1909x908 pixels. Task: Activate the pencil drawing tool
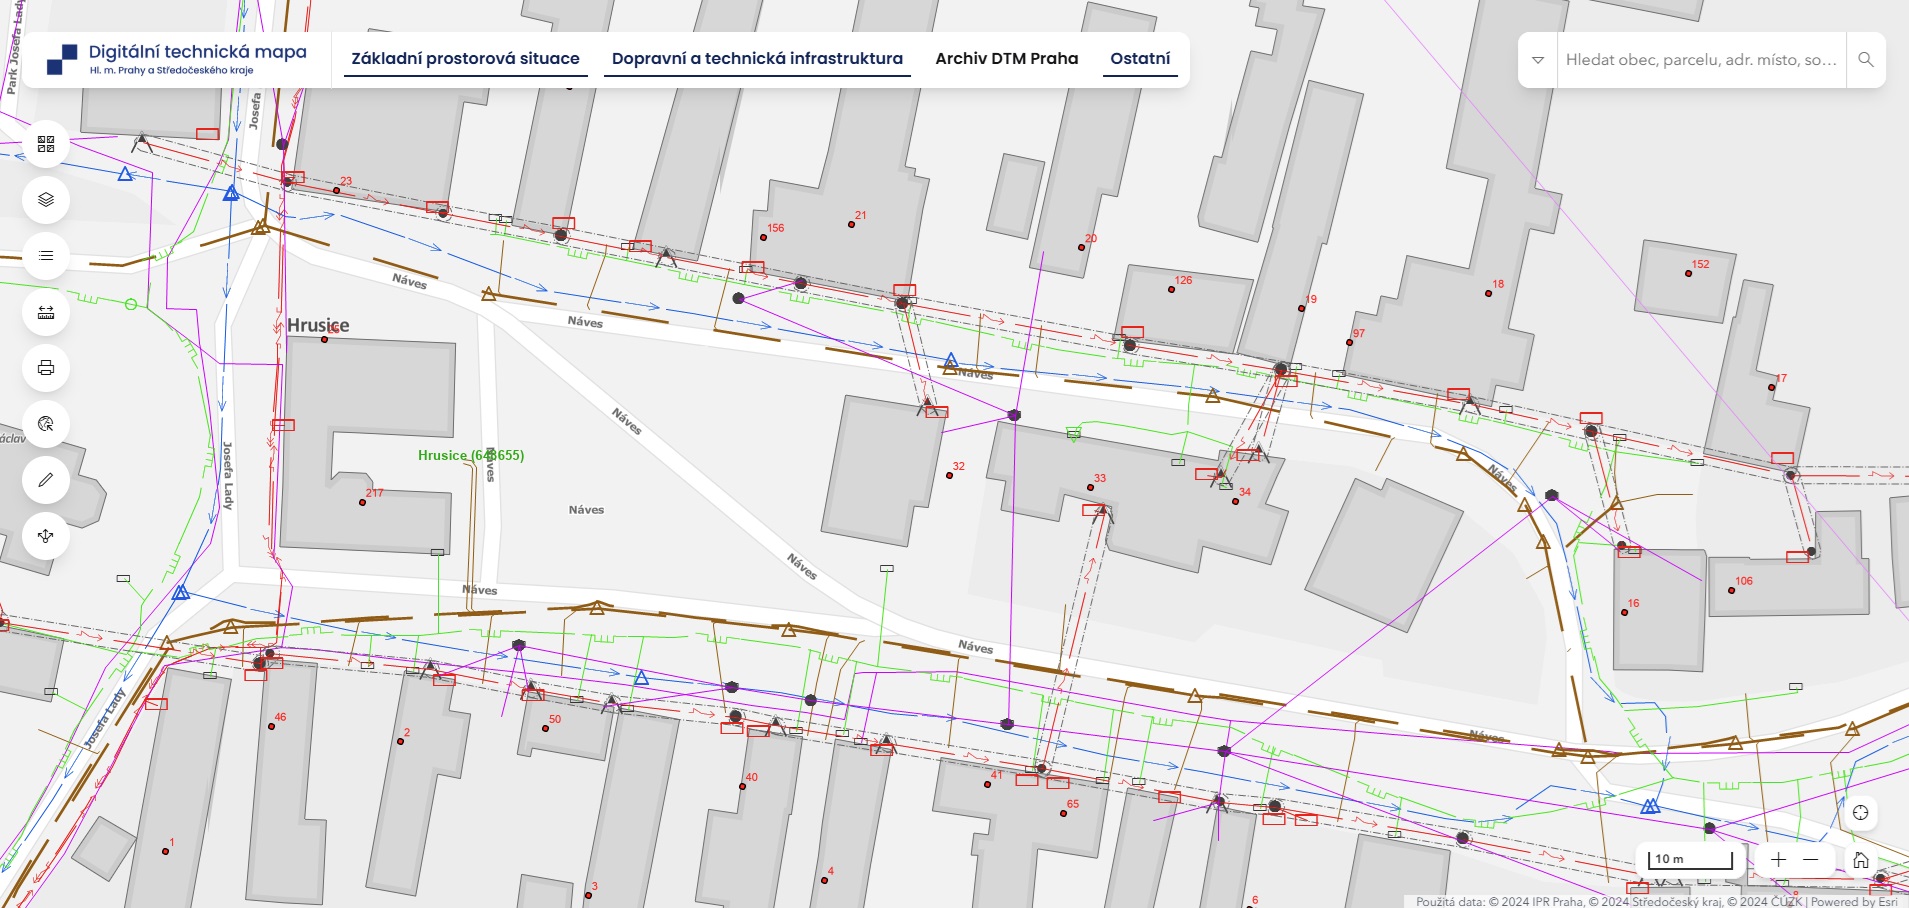[46, 480]
